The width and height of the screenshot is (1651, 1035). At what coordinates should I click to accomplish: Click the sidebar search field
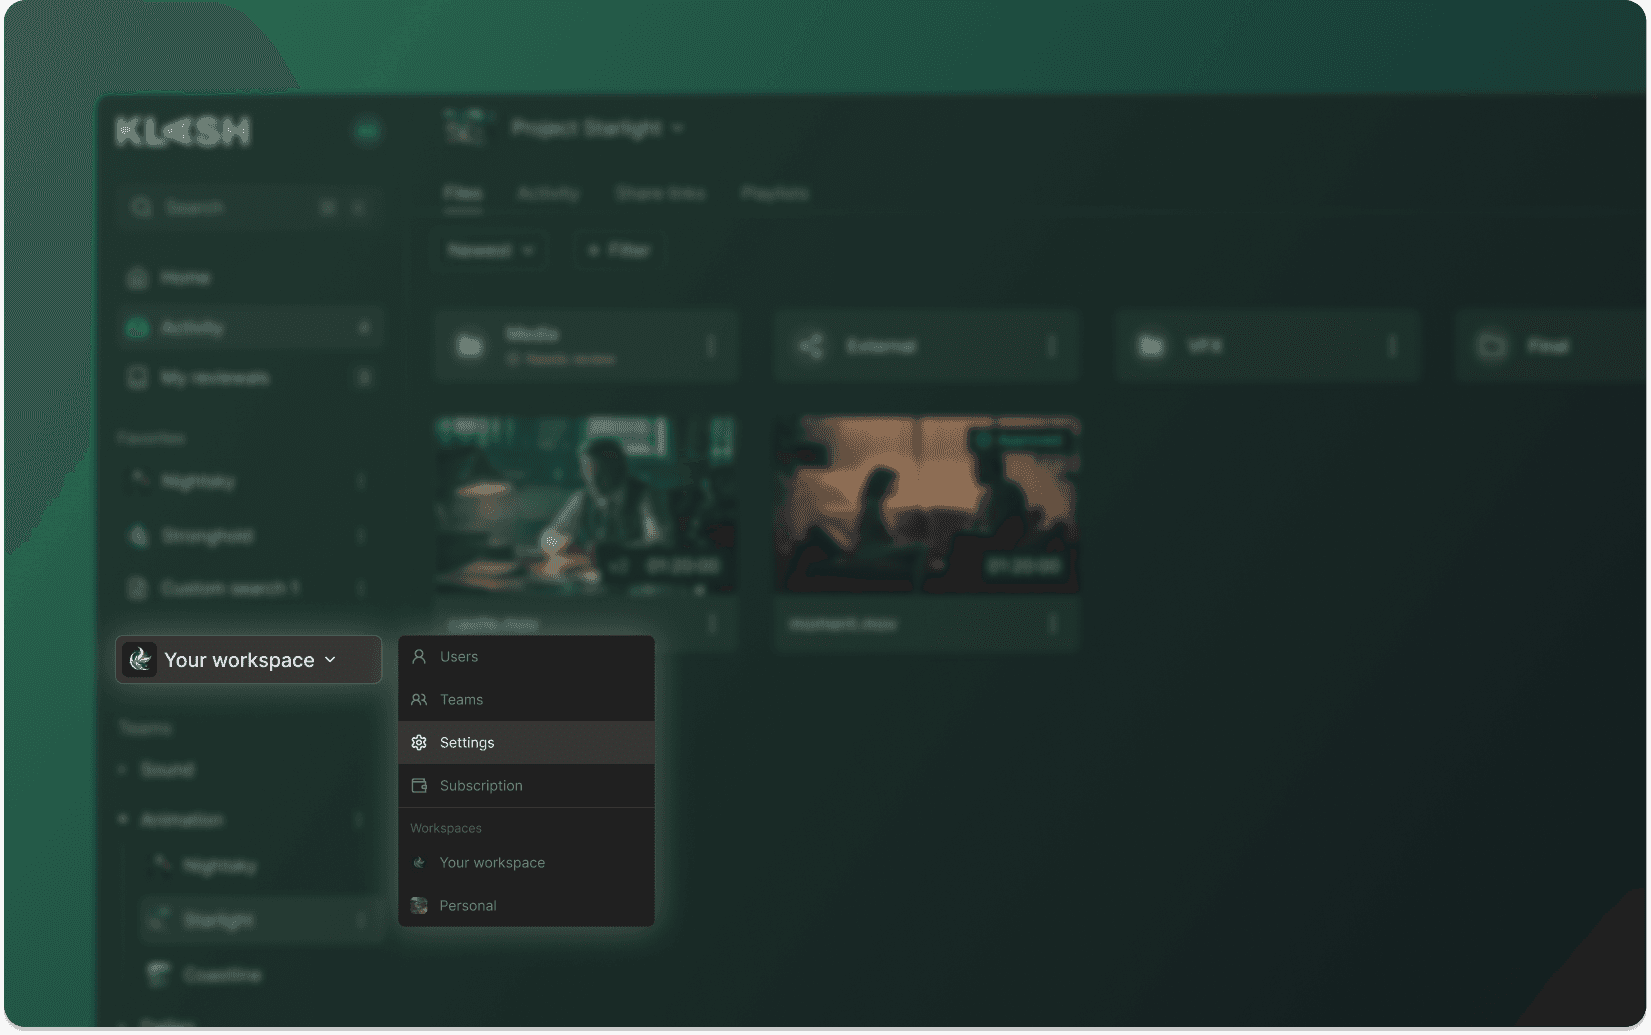(x=248, y=207)
